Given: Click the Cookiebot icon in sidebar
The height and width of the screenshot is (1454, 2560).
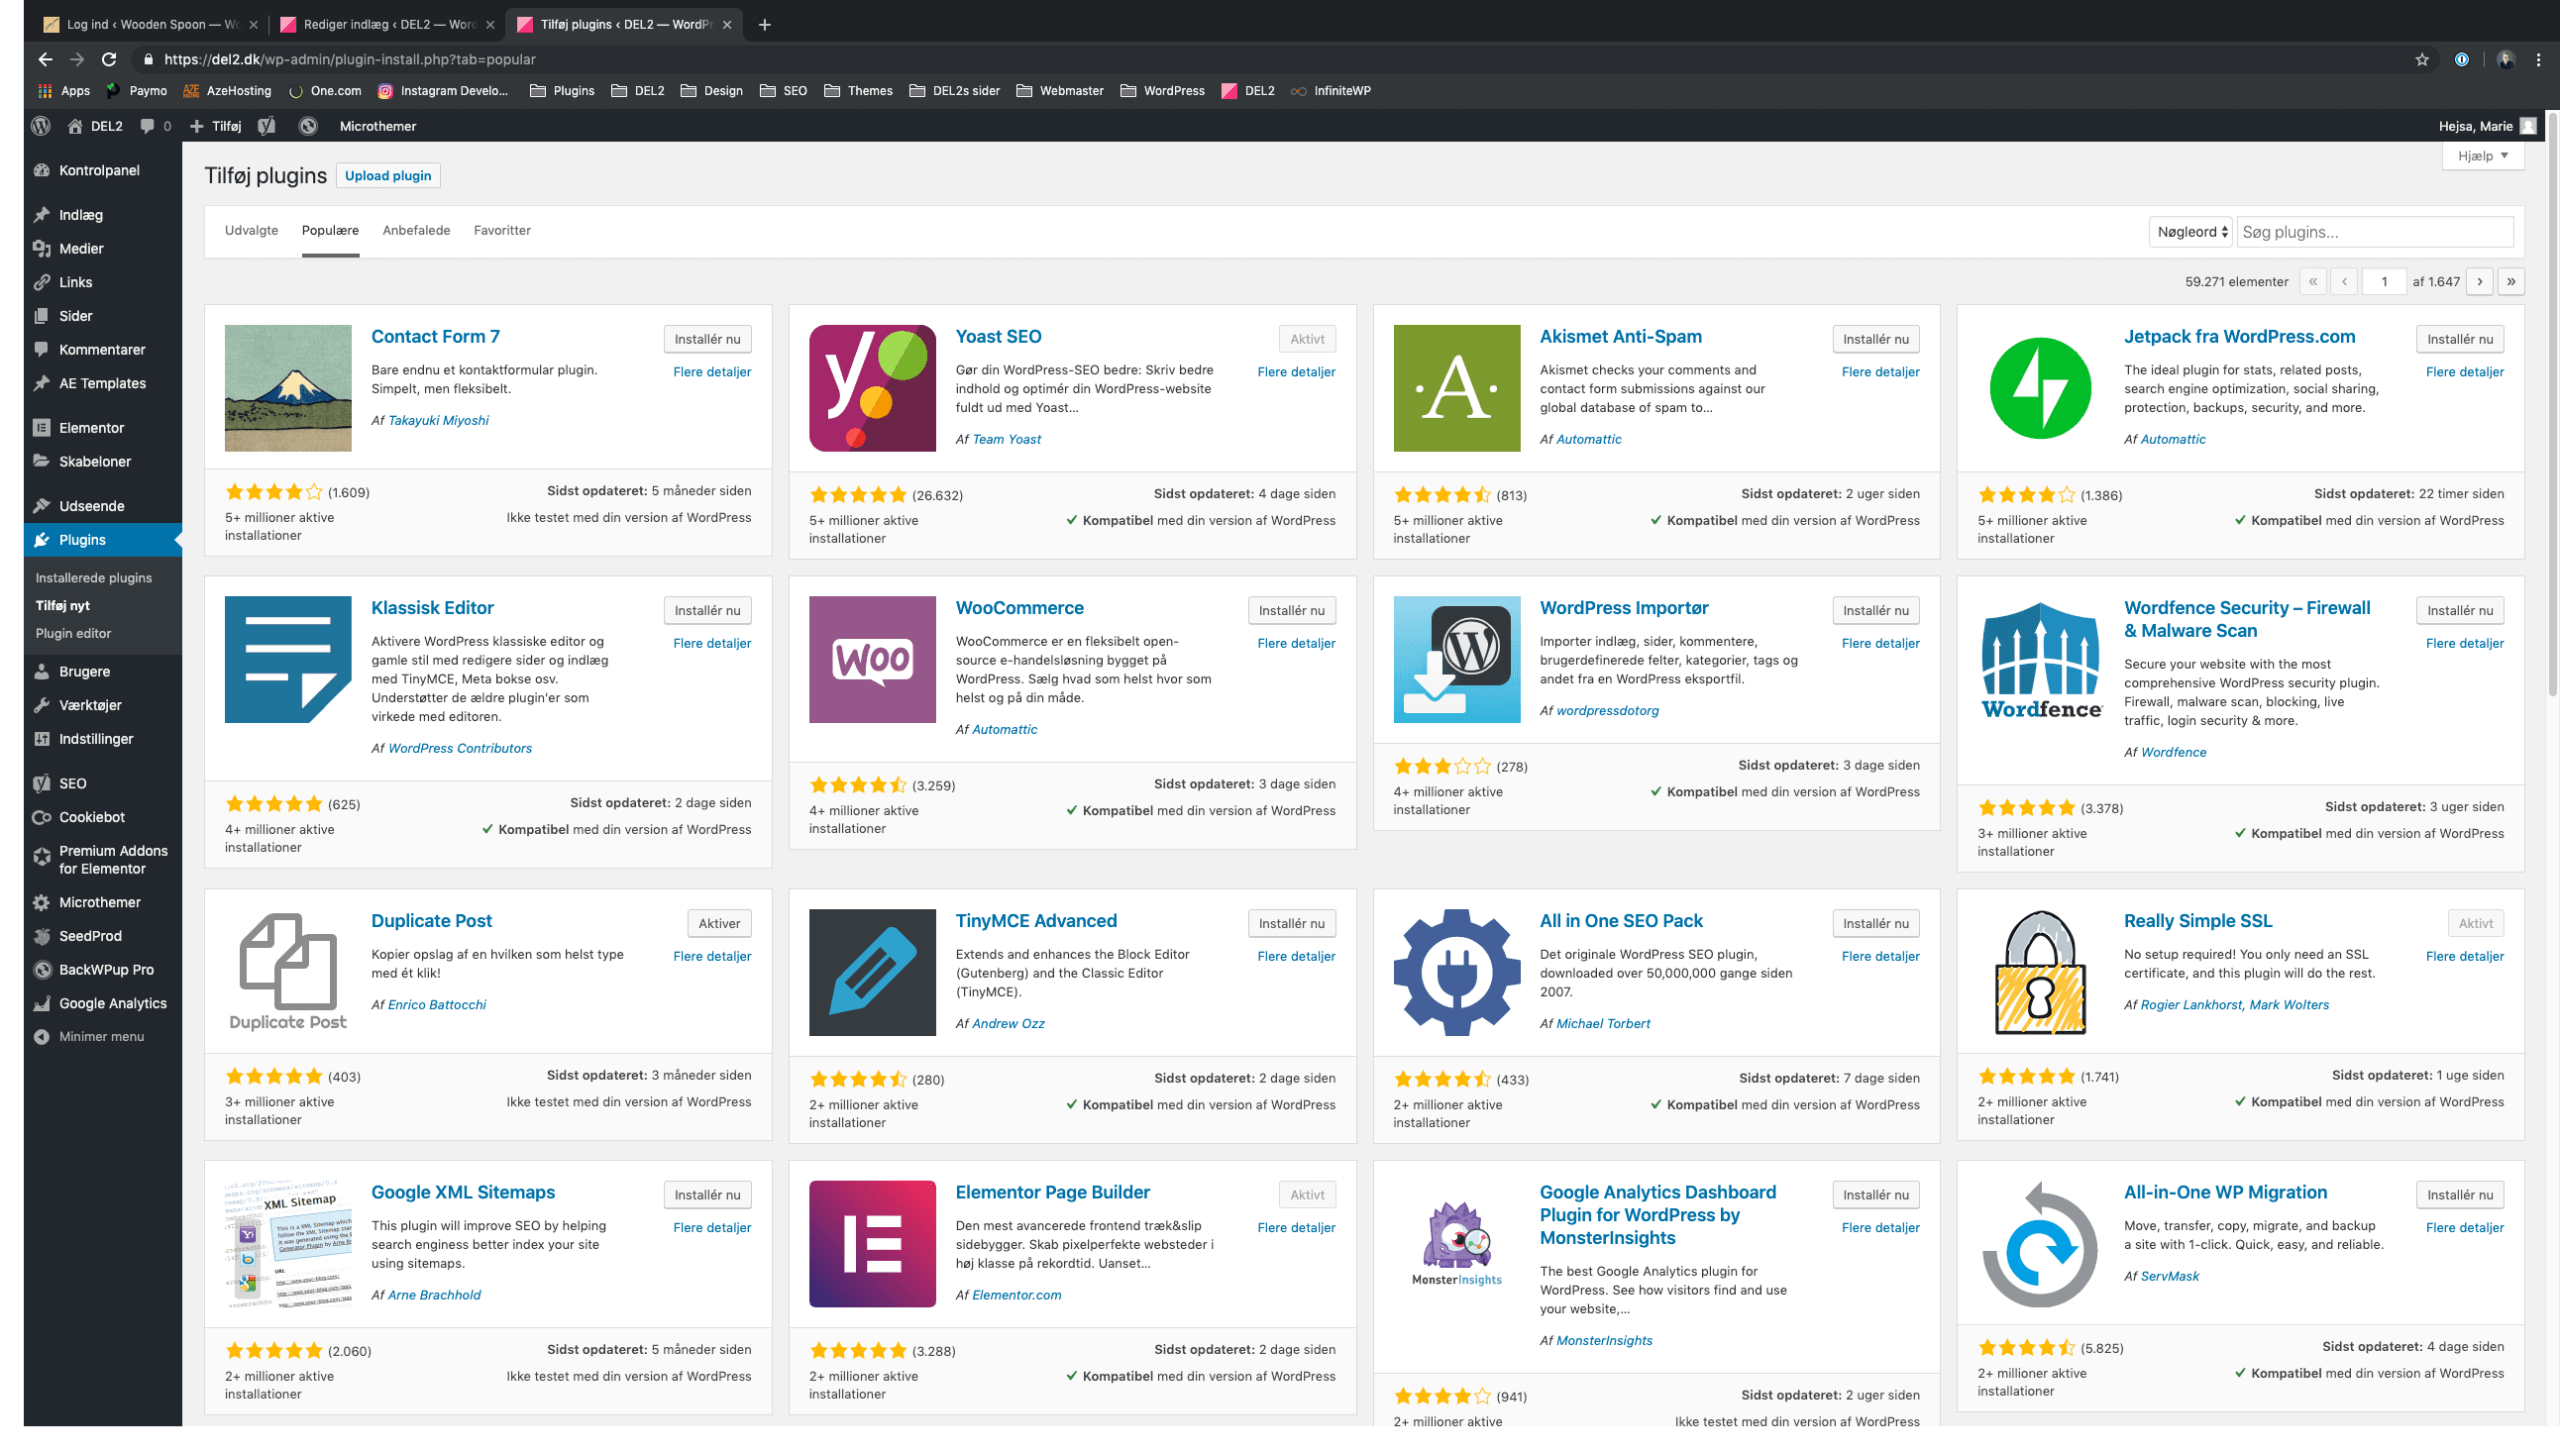Looking at the screenshot, I should pos(42,817).
